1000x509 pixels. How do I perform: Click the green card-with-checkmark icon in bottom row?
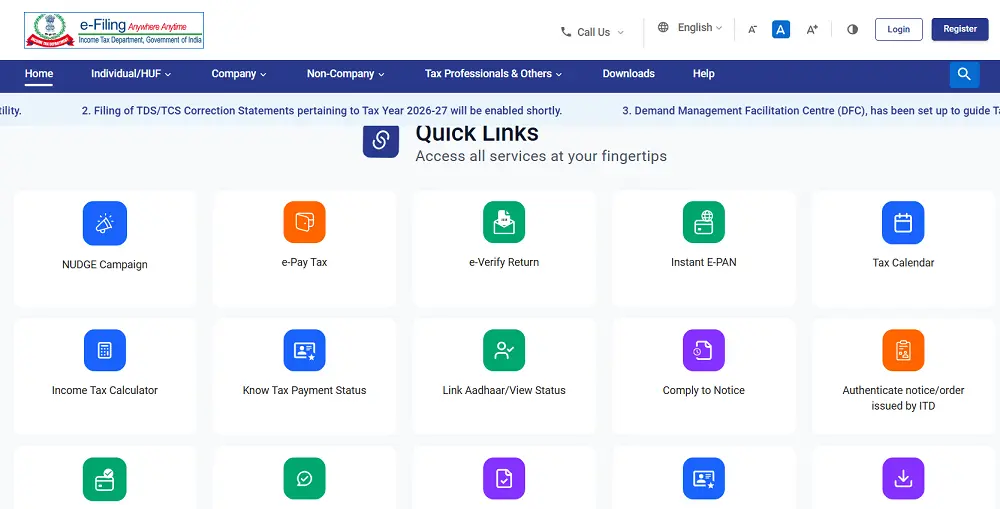pos(105,479)
